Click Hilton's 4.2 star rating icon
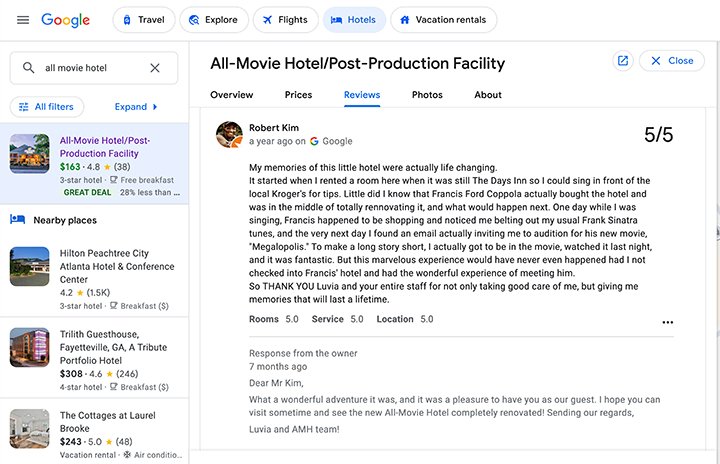Viewport: 720px width, 464px height. coord(80,293)
